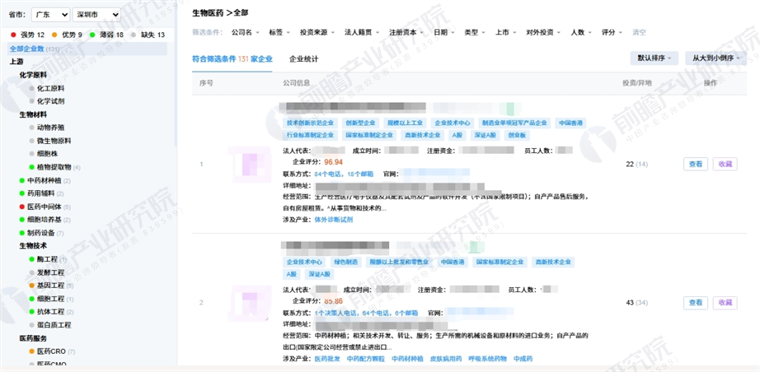Open the 对外投资 filter dropdown
This screenshot has height=372, width=760.
tap(543, 32)
